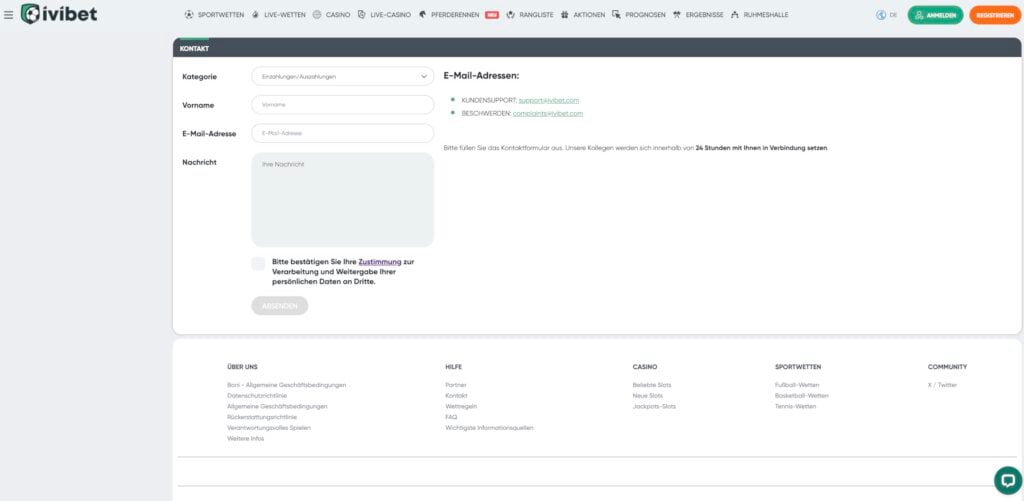This screenshot has height=501, width=1024.
Task: Open the DE language selector
Action: point(892,15)
